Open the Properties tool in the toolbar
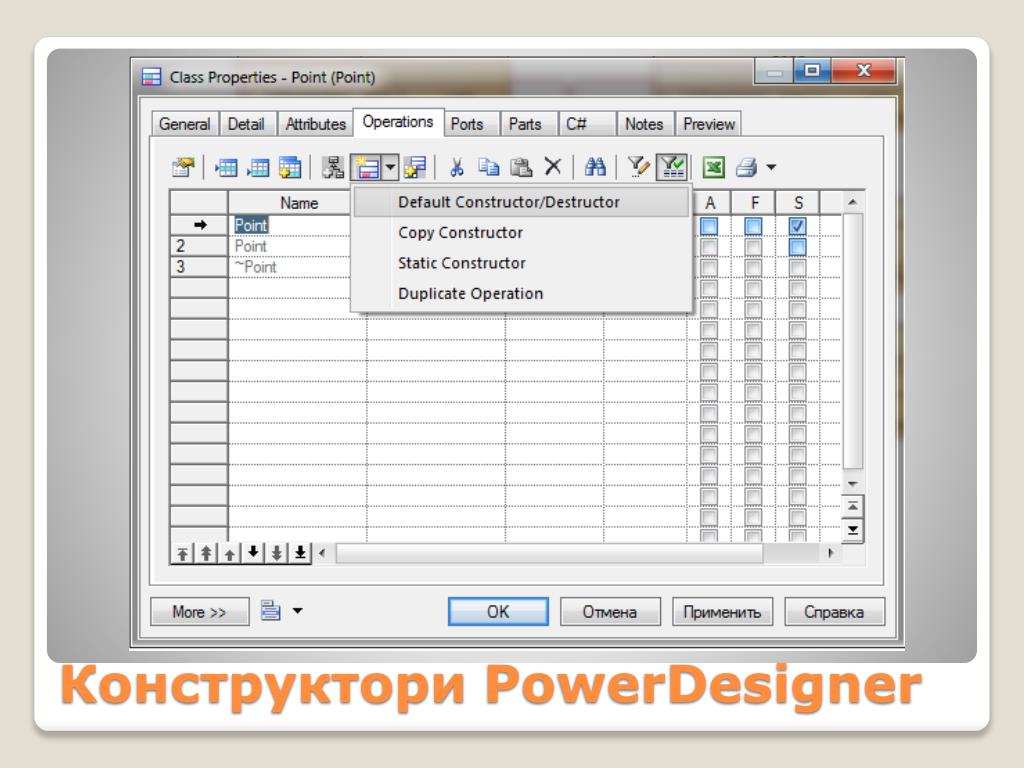Viewport: 1024px width, 768px height. (x=183, y=168)
